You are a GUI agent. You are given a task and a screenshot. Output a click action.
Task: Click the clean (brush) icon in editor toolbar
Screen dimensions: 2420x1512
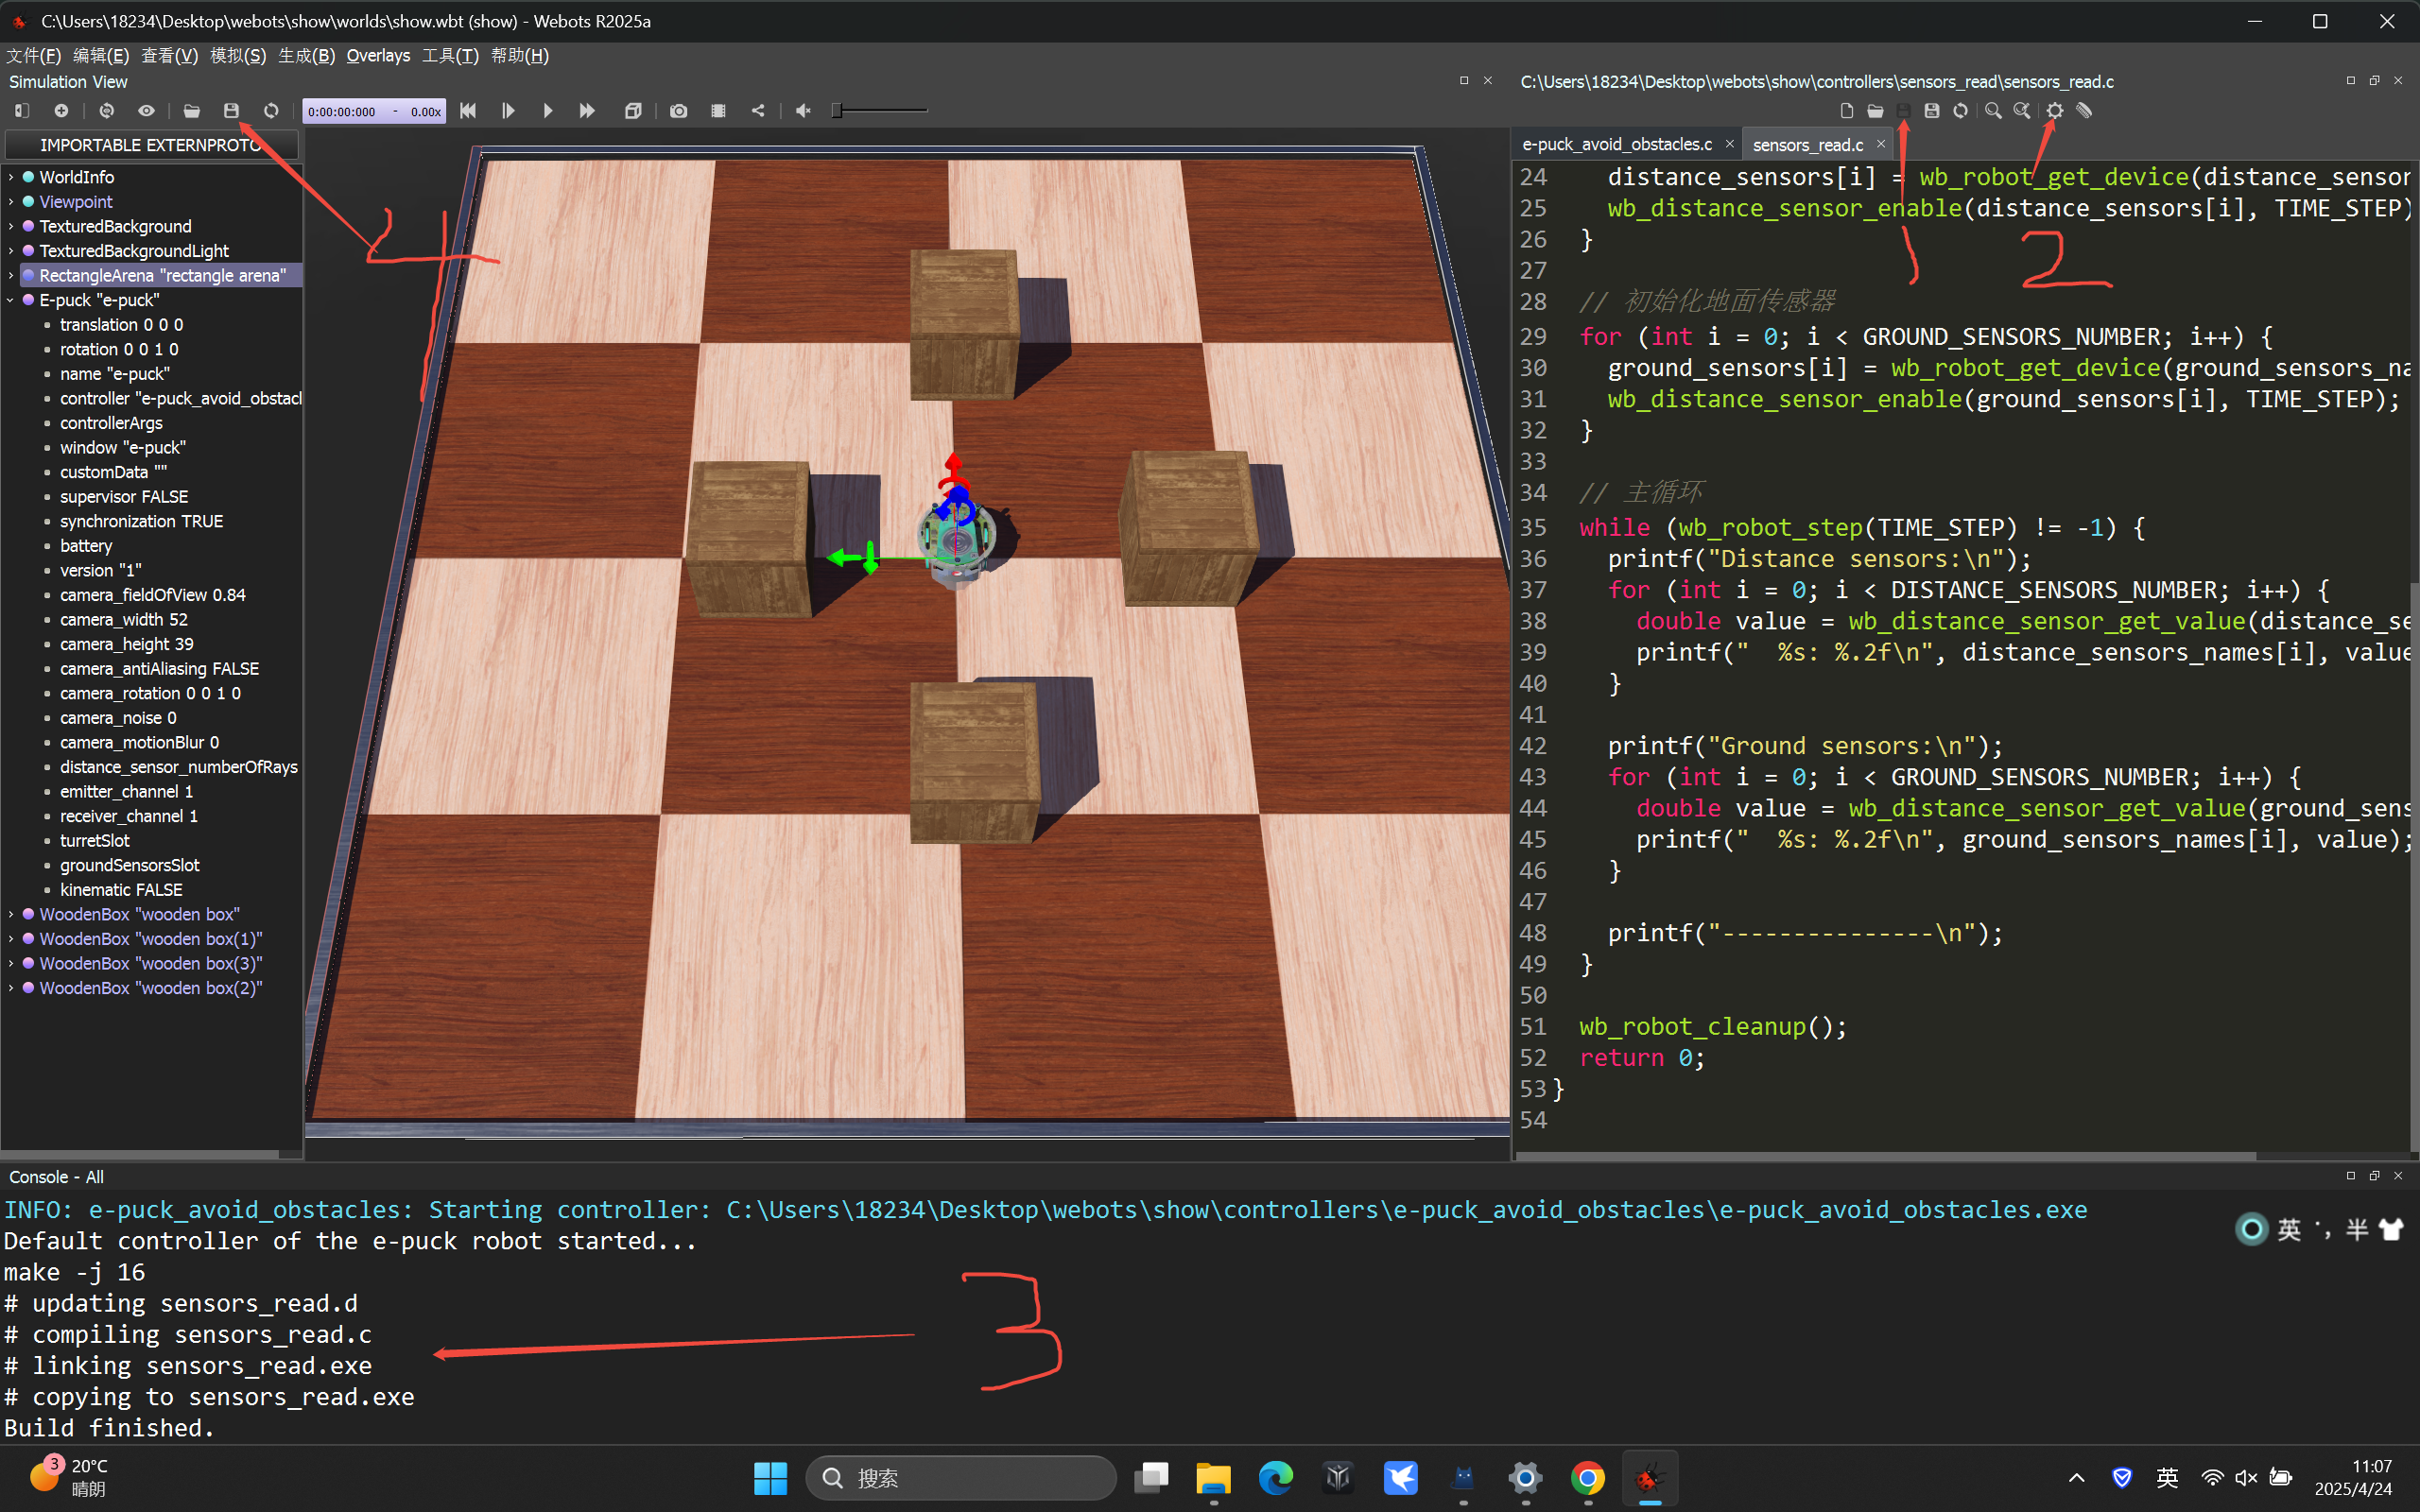pos(2084,111)
